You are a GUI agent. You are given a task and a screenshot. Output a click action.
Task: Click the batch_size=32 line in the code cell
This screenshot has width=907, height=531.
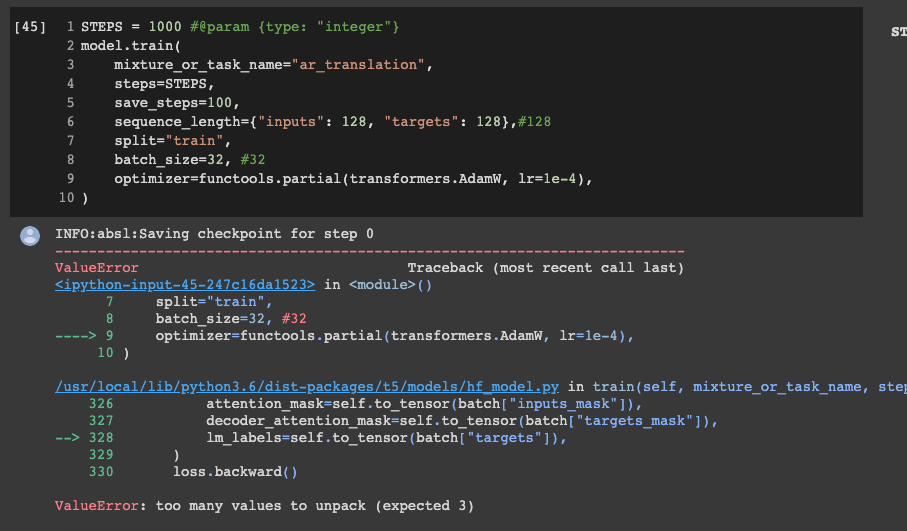pos(190,160)
